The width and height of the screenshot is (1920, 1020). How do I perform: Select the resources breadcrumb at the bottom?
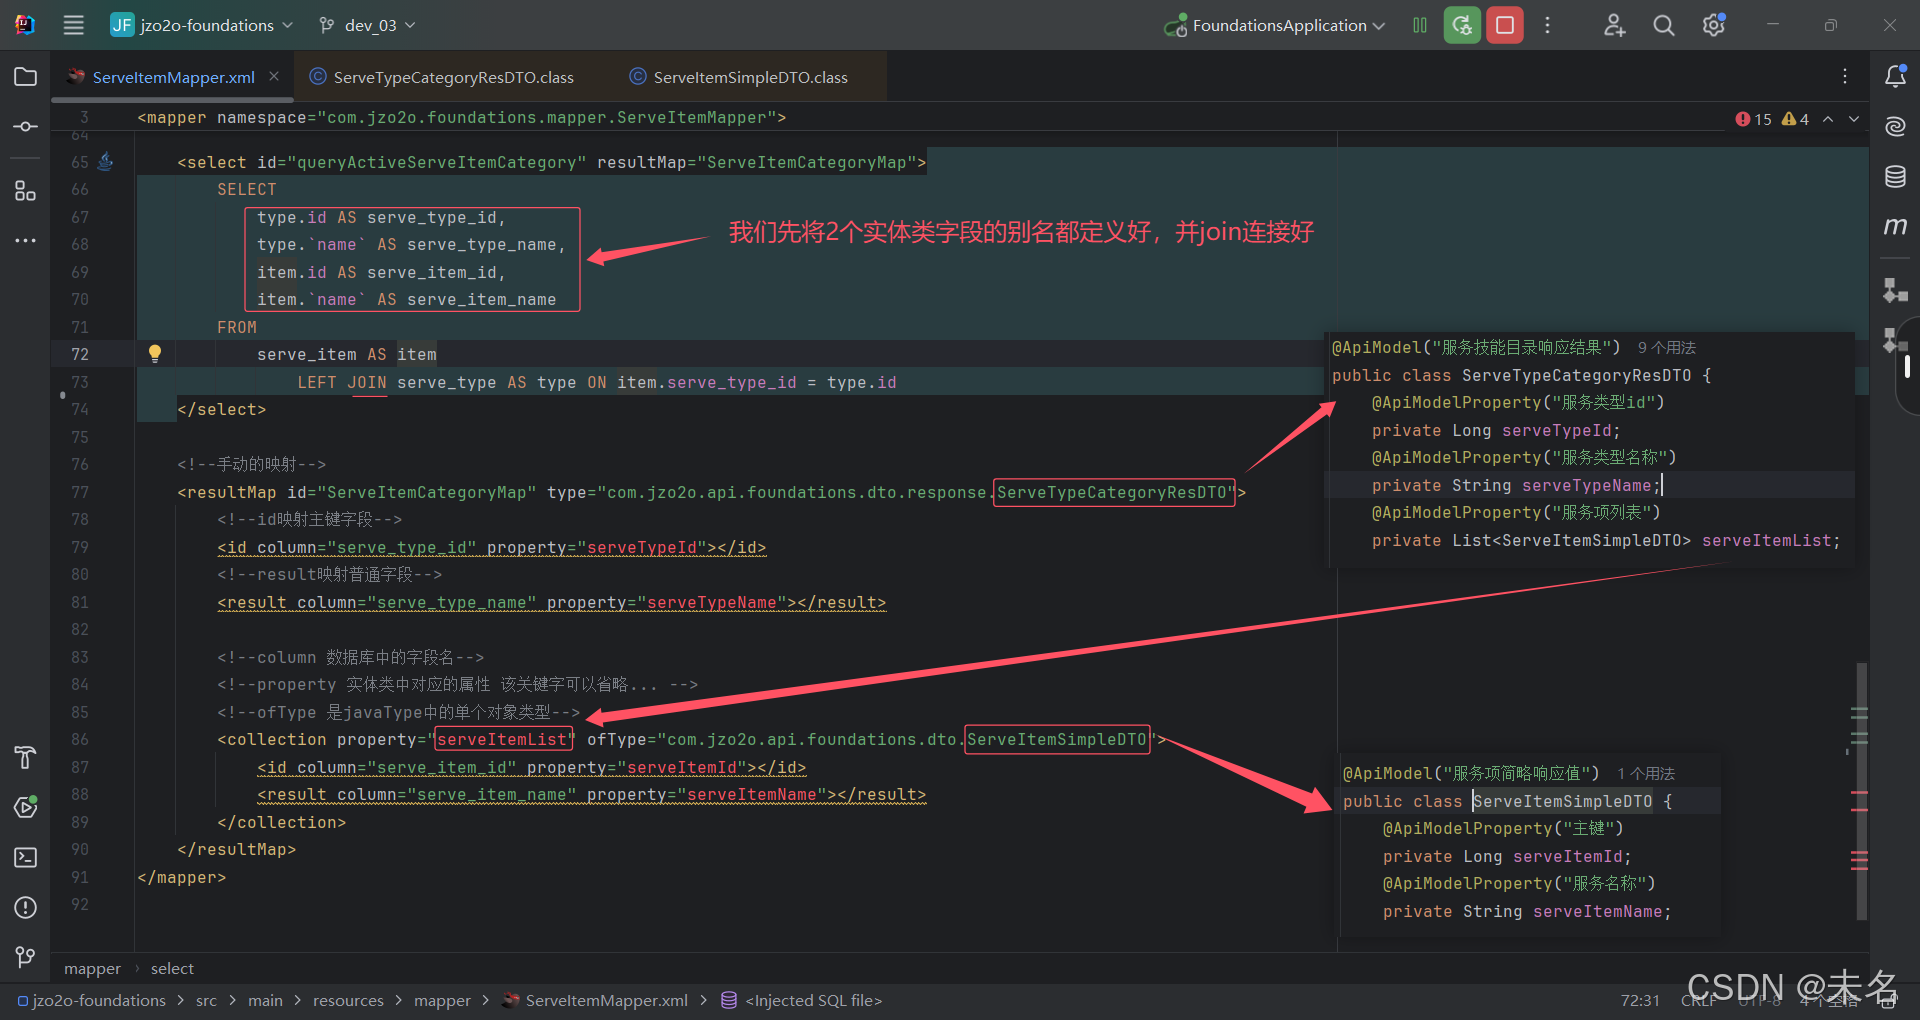348,1000
